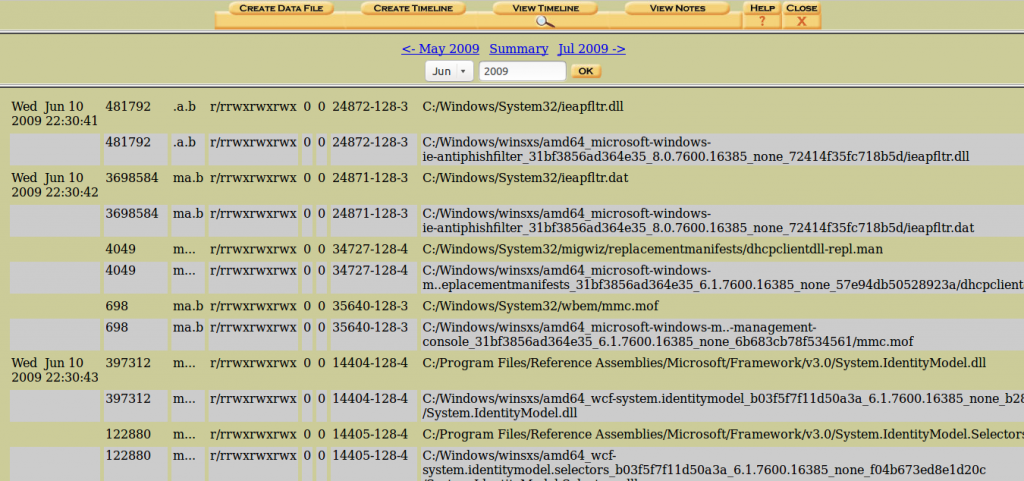Screen dimensions: 1024x481
Task: Expand the Jun month dropdown
Action: coord(450,71)
